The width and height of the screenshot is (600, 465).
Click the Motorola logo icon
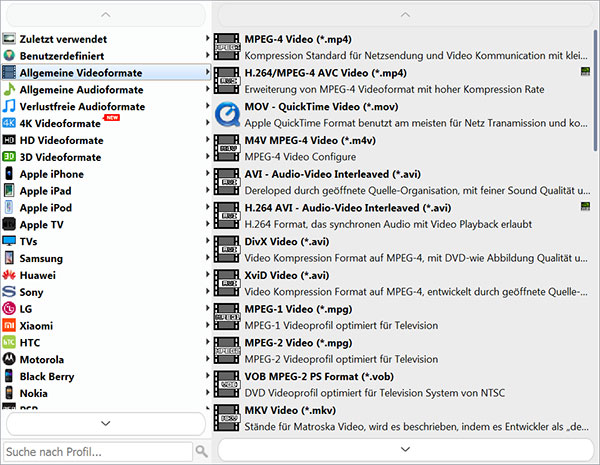(x=9, y=359)
